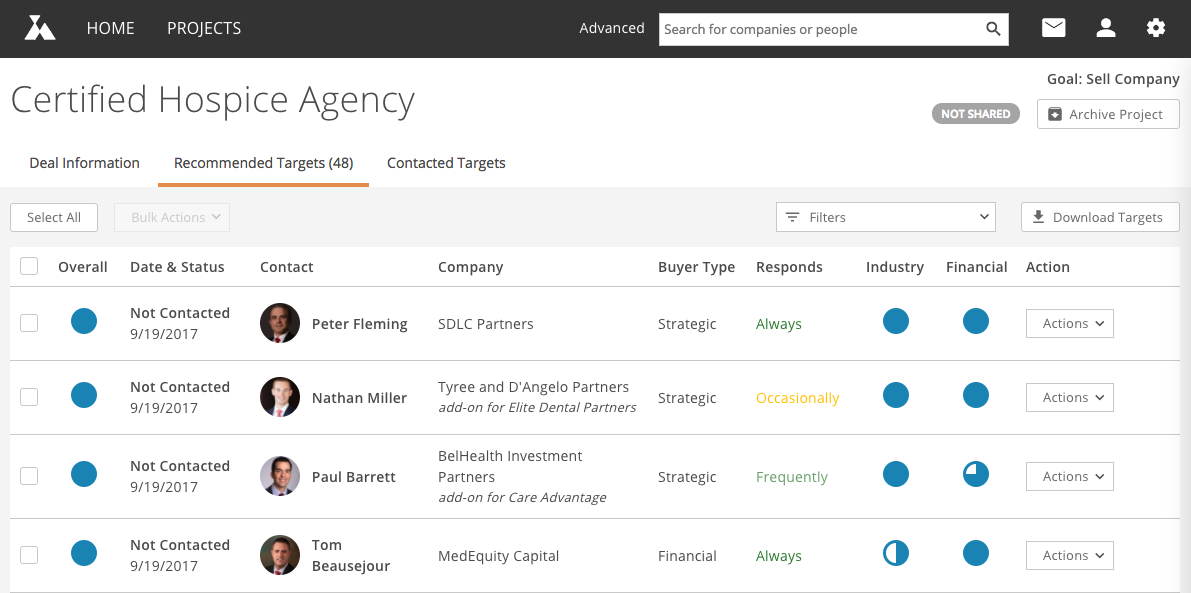Image resolution: width=1191 pixels, height=593 pixels.
Task: Switch to the Contacted Targets tab
Action: coord(446,163)
